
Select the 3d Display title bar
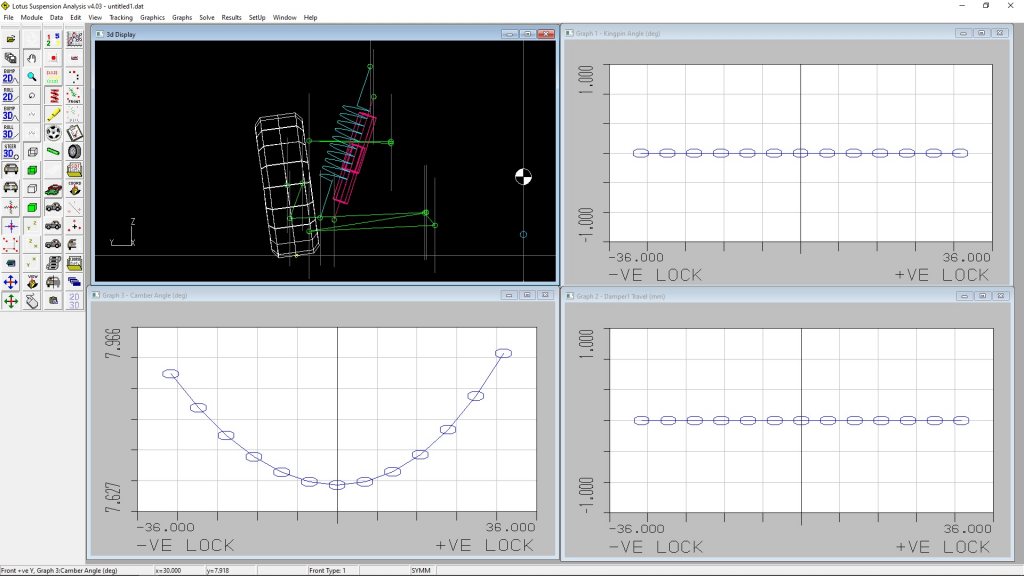click(x=325, y=34)
